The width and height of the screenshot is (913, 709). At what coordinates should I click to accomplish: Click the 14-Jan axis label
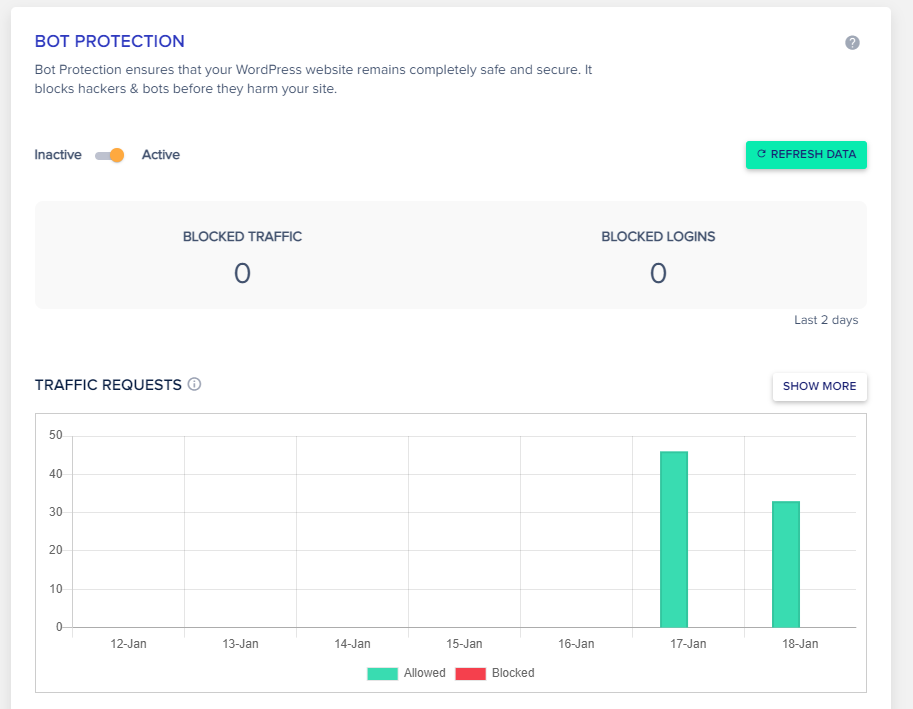click(x=352, y=644)
